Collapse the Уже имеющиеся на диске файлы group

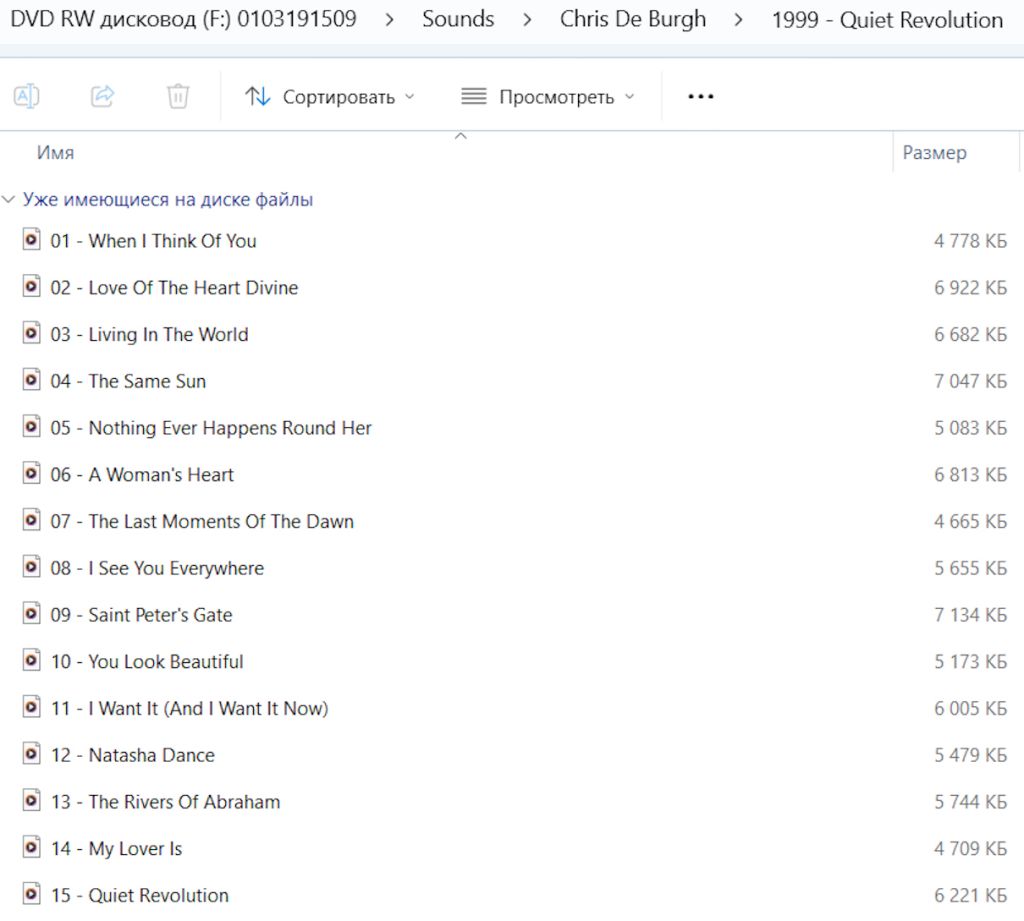pyautogui.click(x=8, y=199)
